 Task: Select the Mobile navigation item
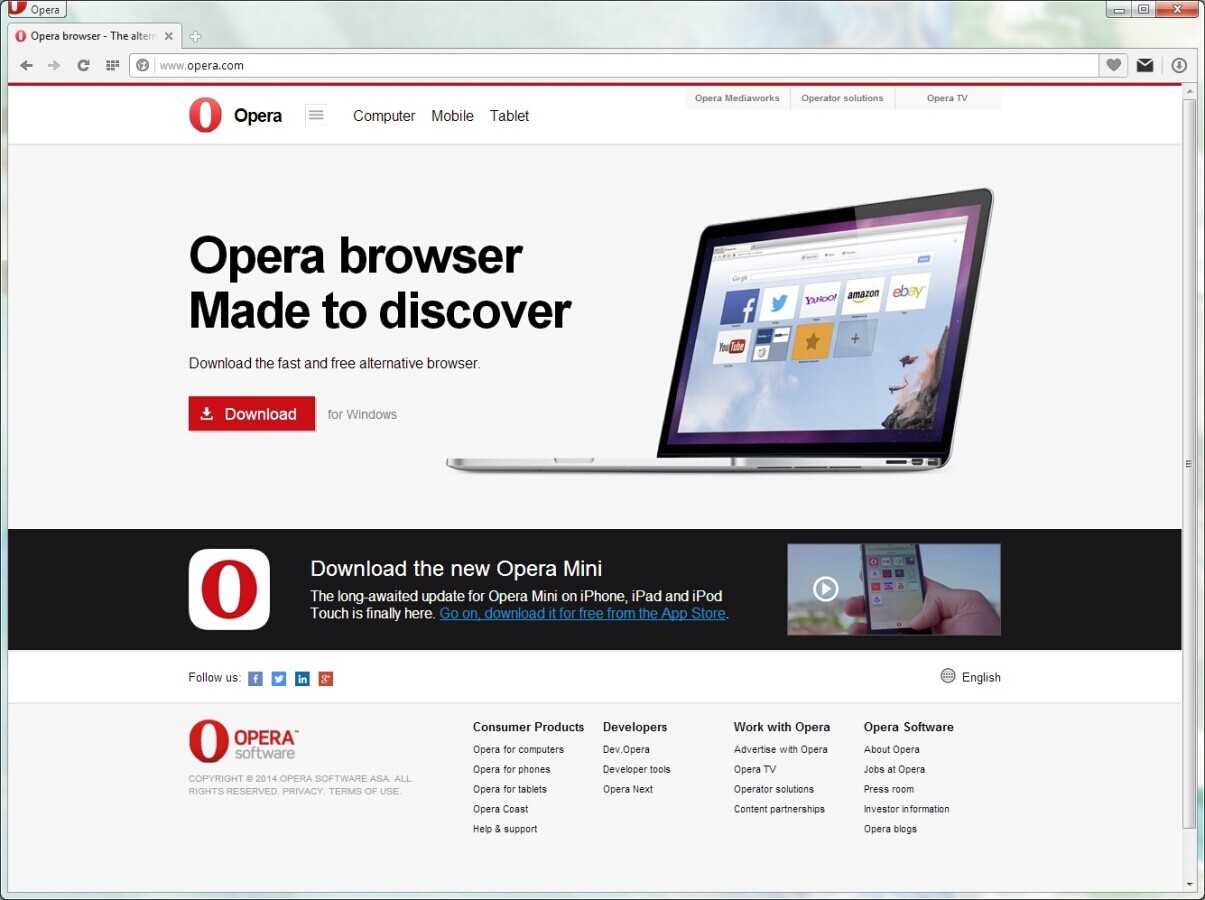452,116
